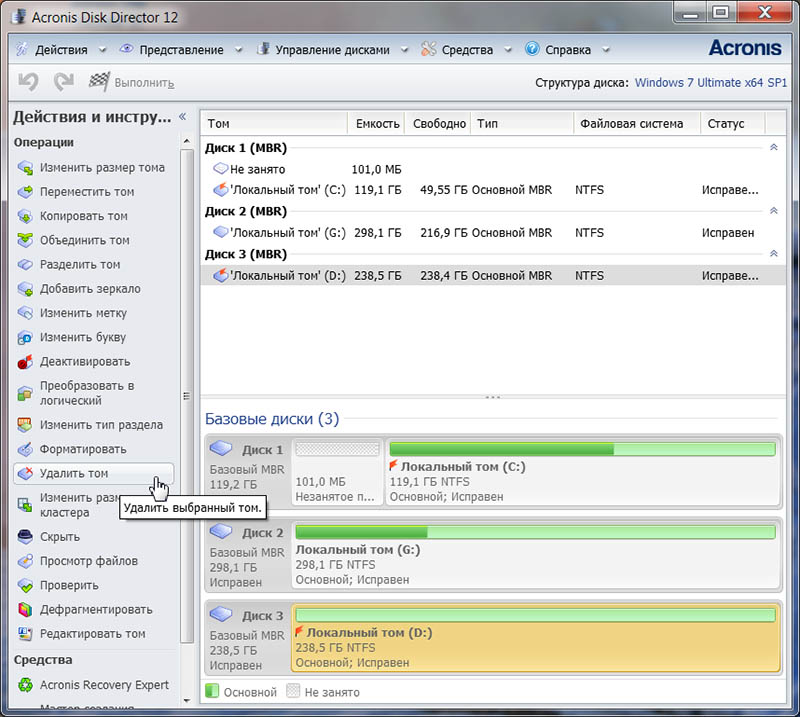800x717 pixels.
Task: Select 'Локальный том' (G:) row in list
Action: pos(493,233)
